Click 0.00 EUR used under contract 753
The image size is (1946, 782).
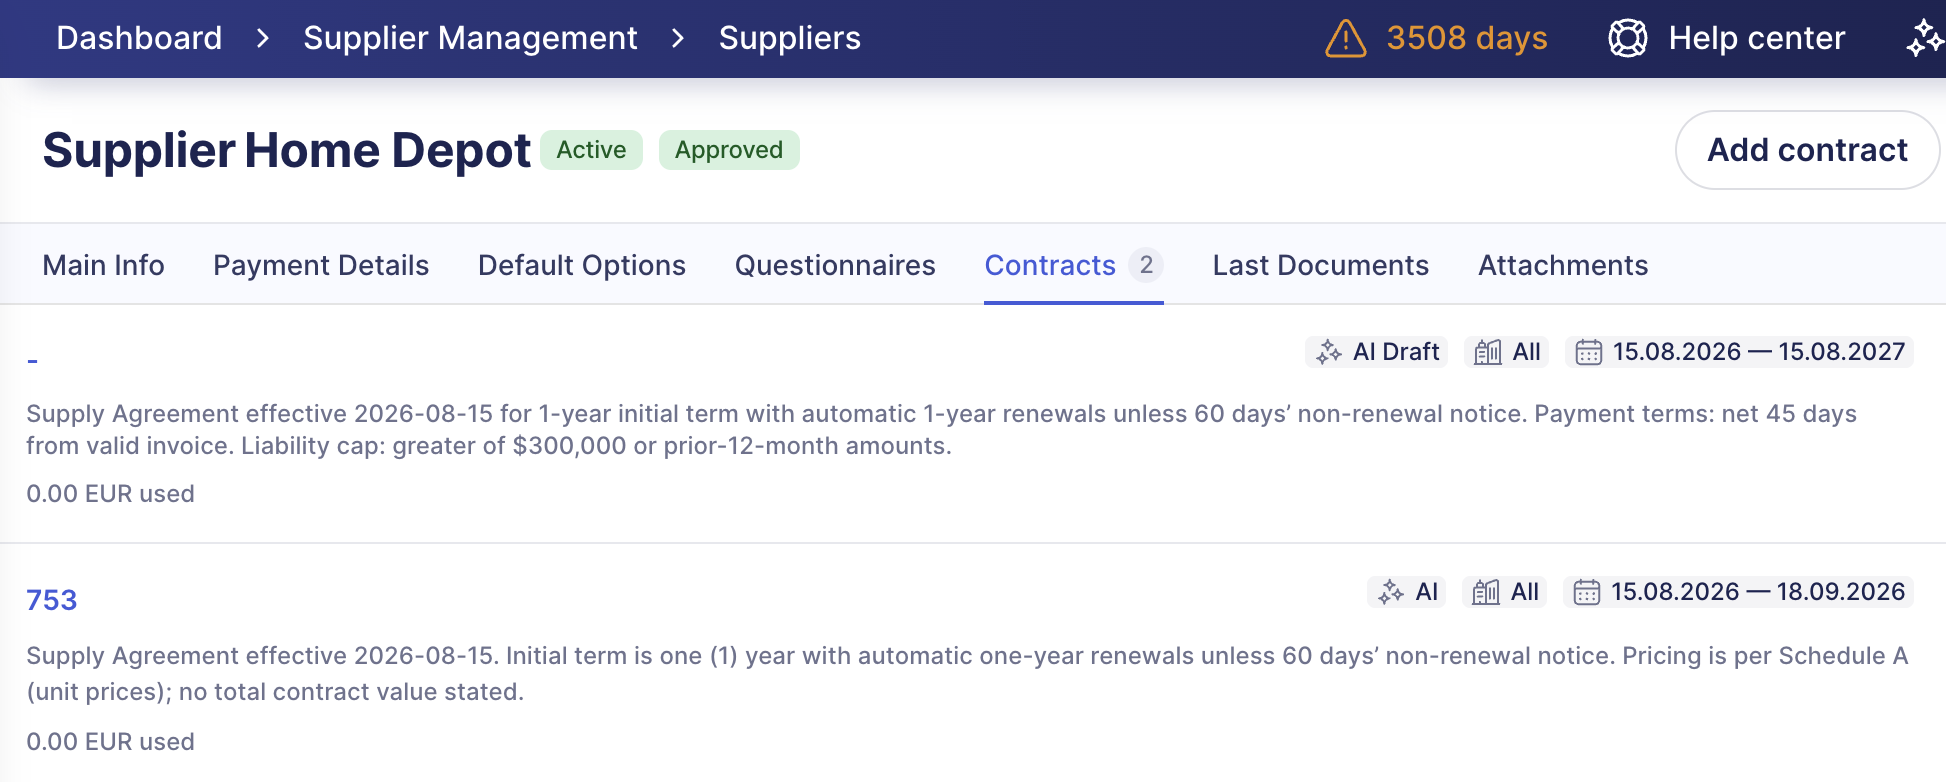point(110,742)
